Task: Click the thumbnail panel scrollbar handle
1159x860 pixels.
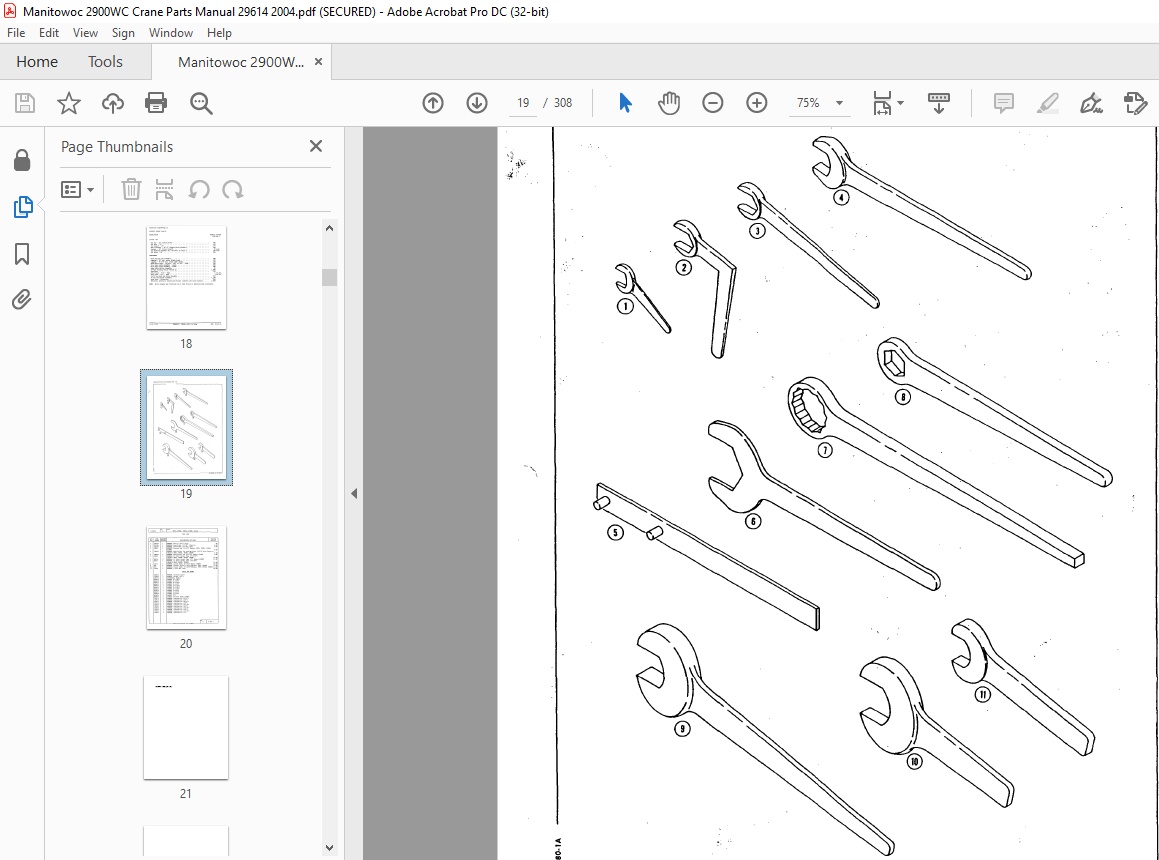Action: (330, 277)
